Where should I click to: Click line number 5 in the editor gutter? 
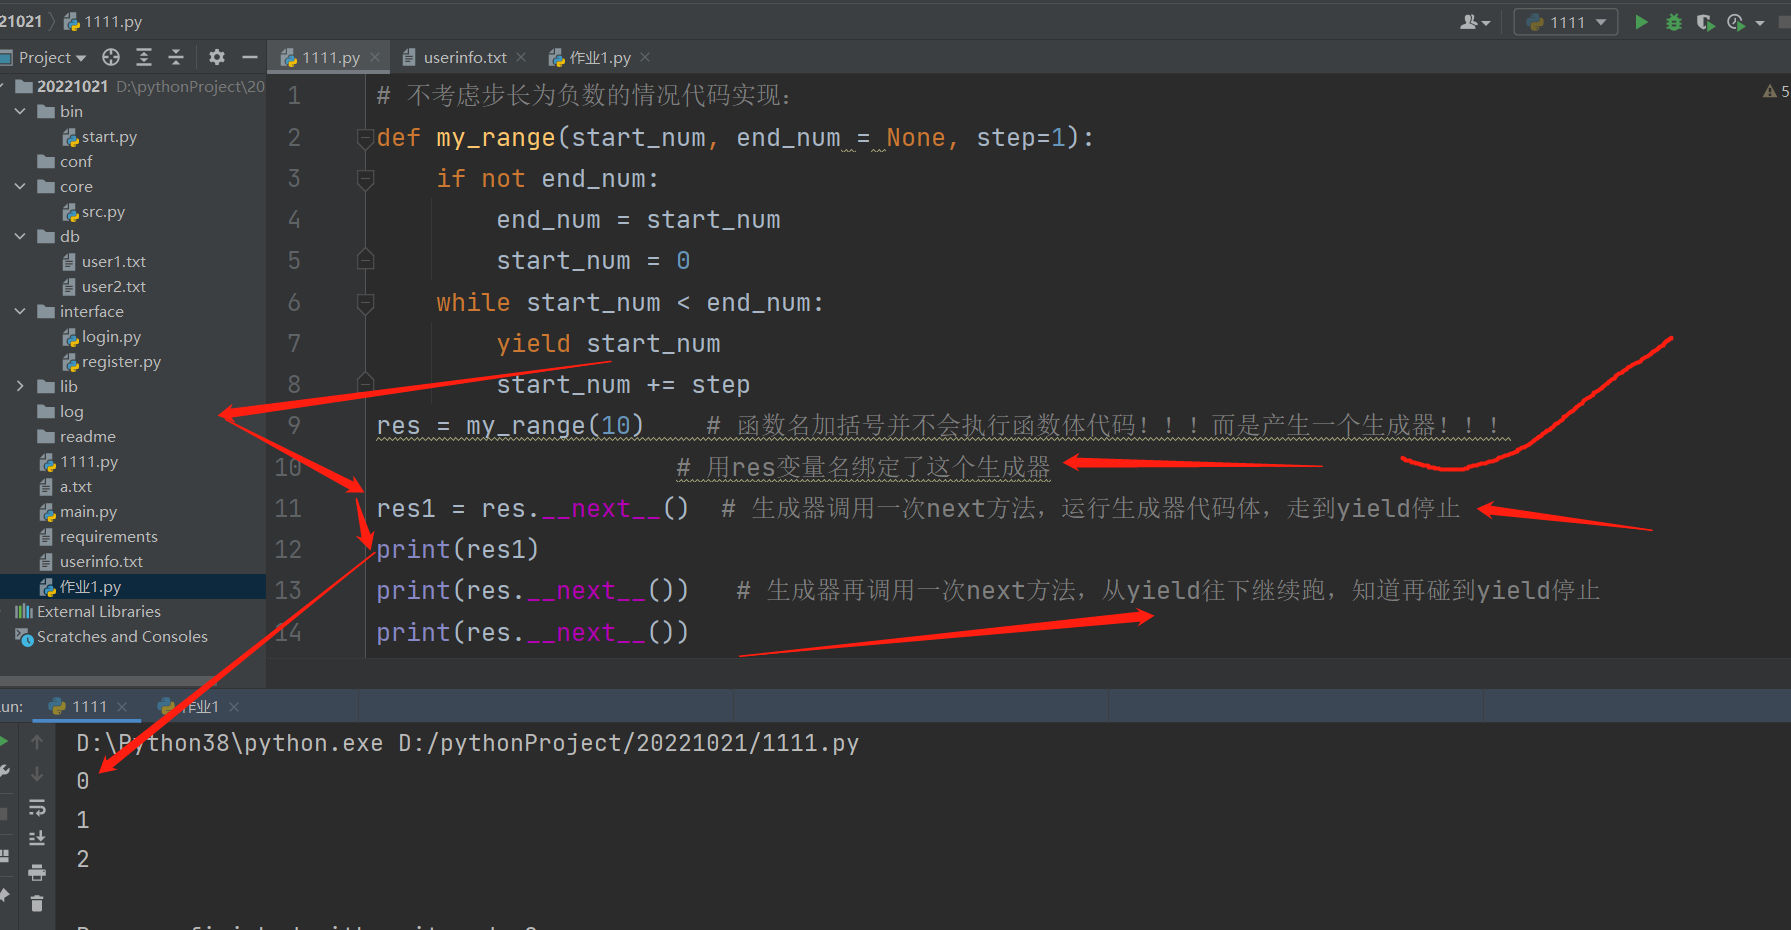point(294,261)
